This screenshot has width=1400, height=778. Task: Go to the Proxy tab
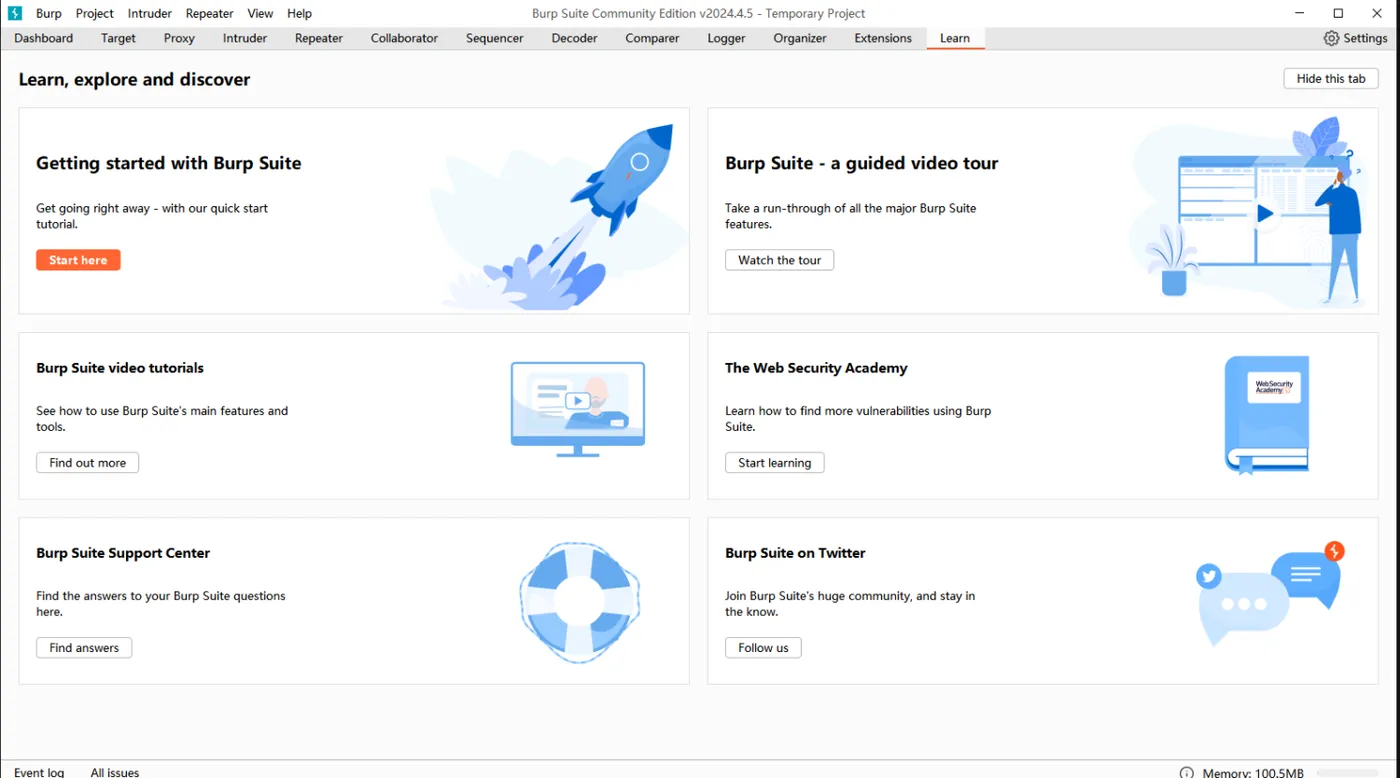point(179,38)
